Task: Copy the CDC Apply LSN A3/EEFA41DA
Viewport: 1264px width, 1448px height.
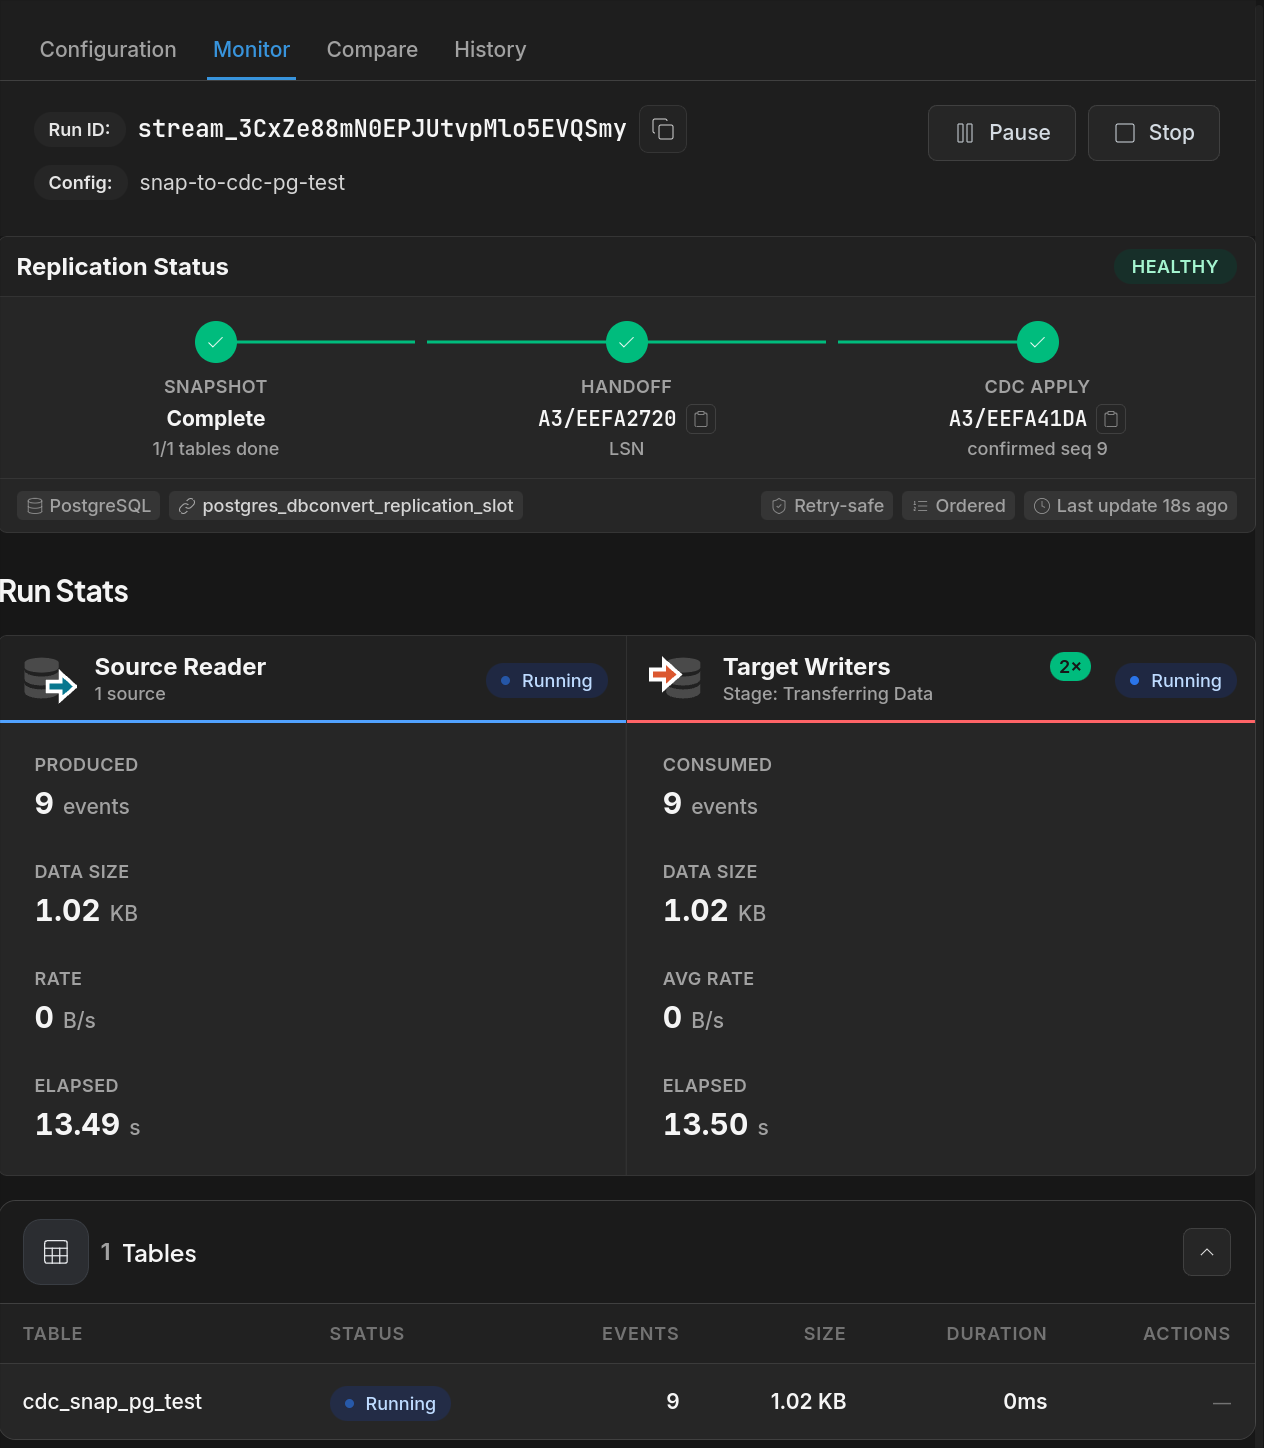Action: tap(1111, 419)
